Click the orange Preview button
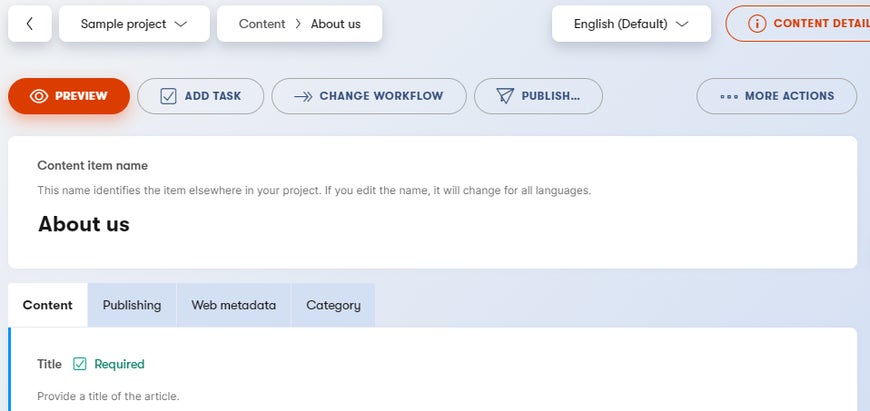This screenshot has width=870, height=411. (x=69, y=96)
